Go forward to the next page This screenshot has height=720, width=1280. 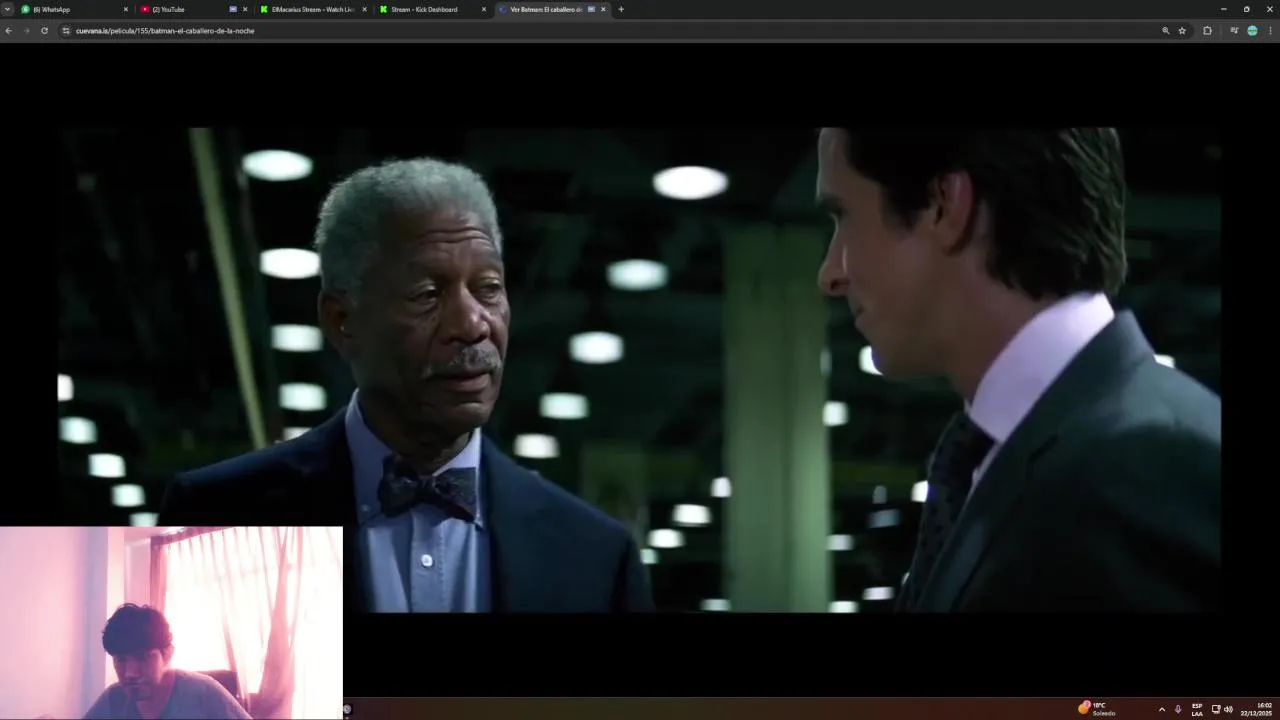26,31
